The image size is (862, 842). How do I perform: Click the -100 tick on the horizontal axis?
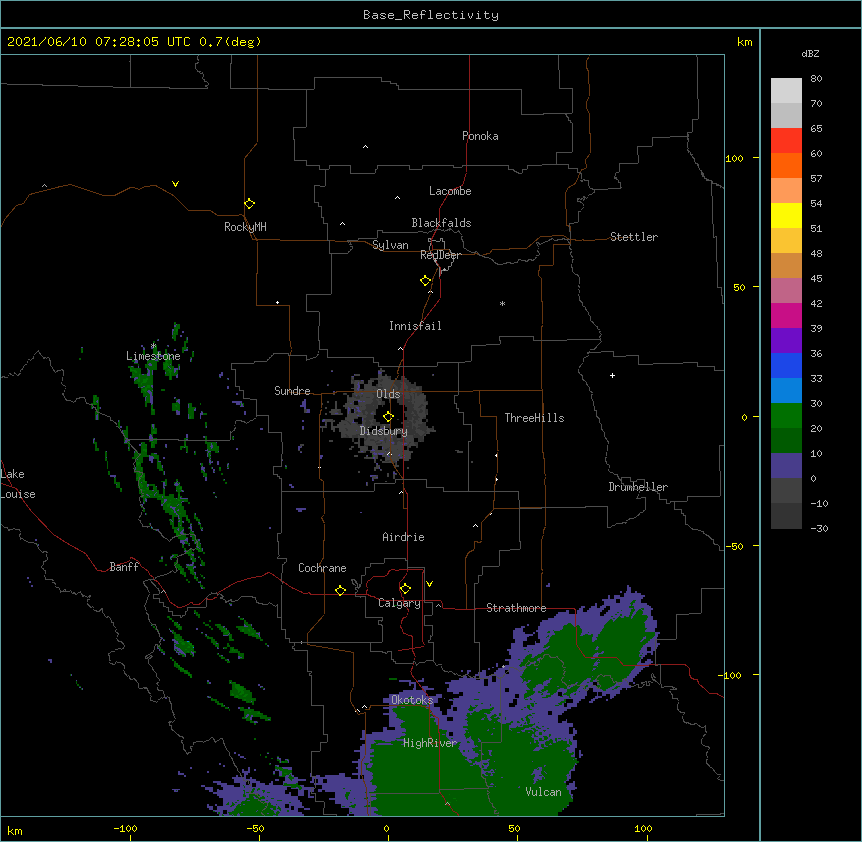(125, 828)
